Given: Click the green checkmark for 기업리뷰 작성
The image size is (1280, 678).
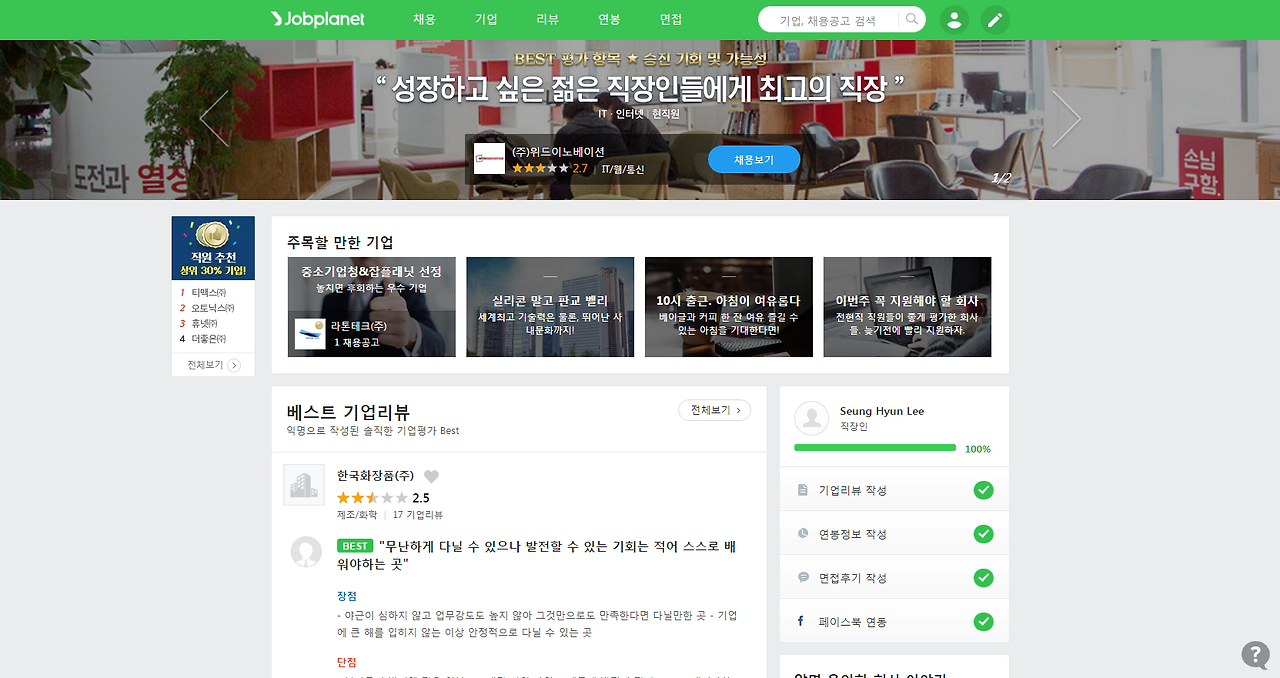Looking at the screenshot, I should click(x=983, y=490).
